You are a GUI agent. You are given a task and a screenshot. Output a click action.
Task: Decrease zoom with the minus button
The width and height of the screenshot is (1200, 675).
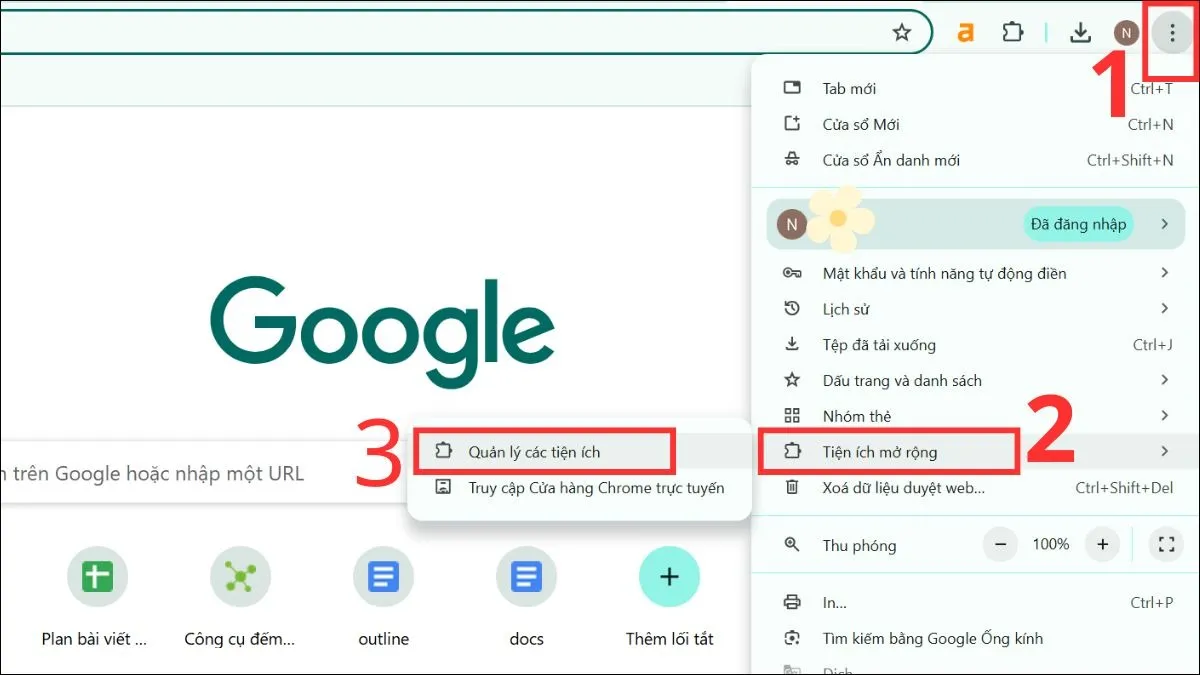[x=1000, y=545]
